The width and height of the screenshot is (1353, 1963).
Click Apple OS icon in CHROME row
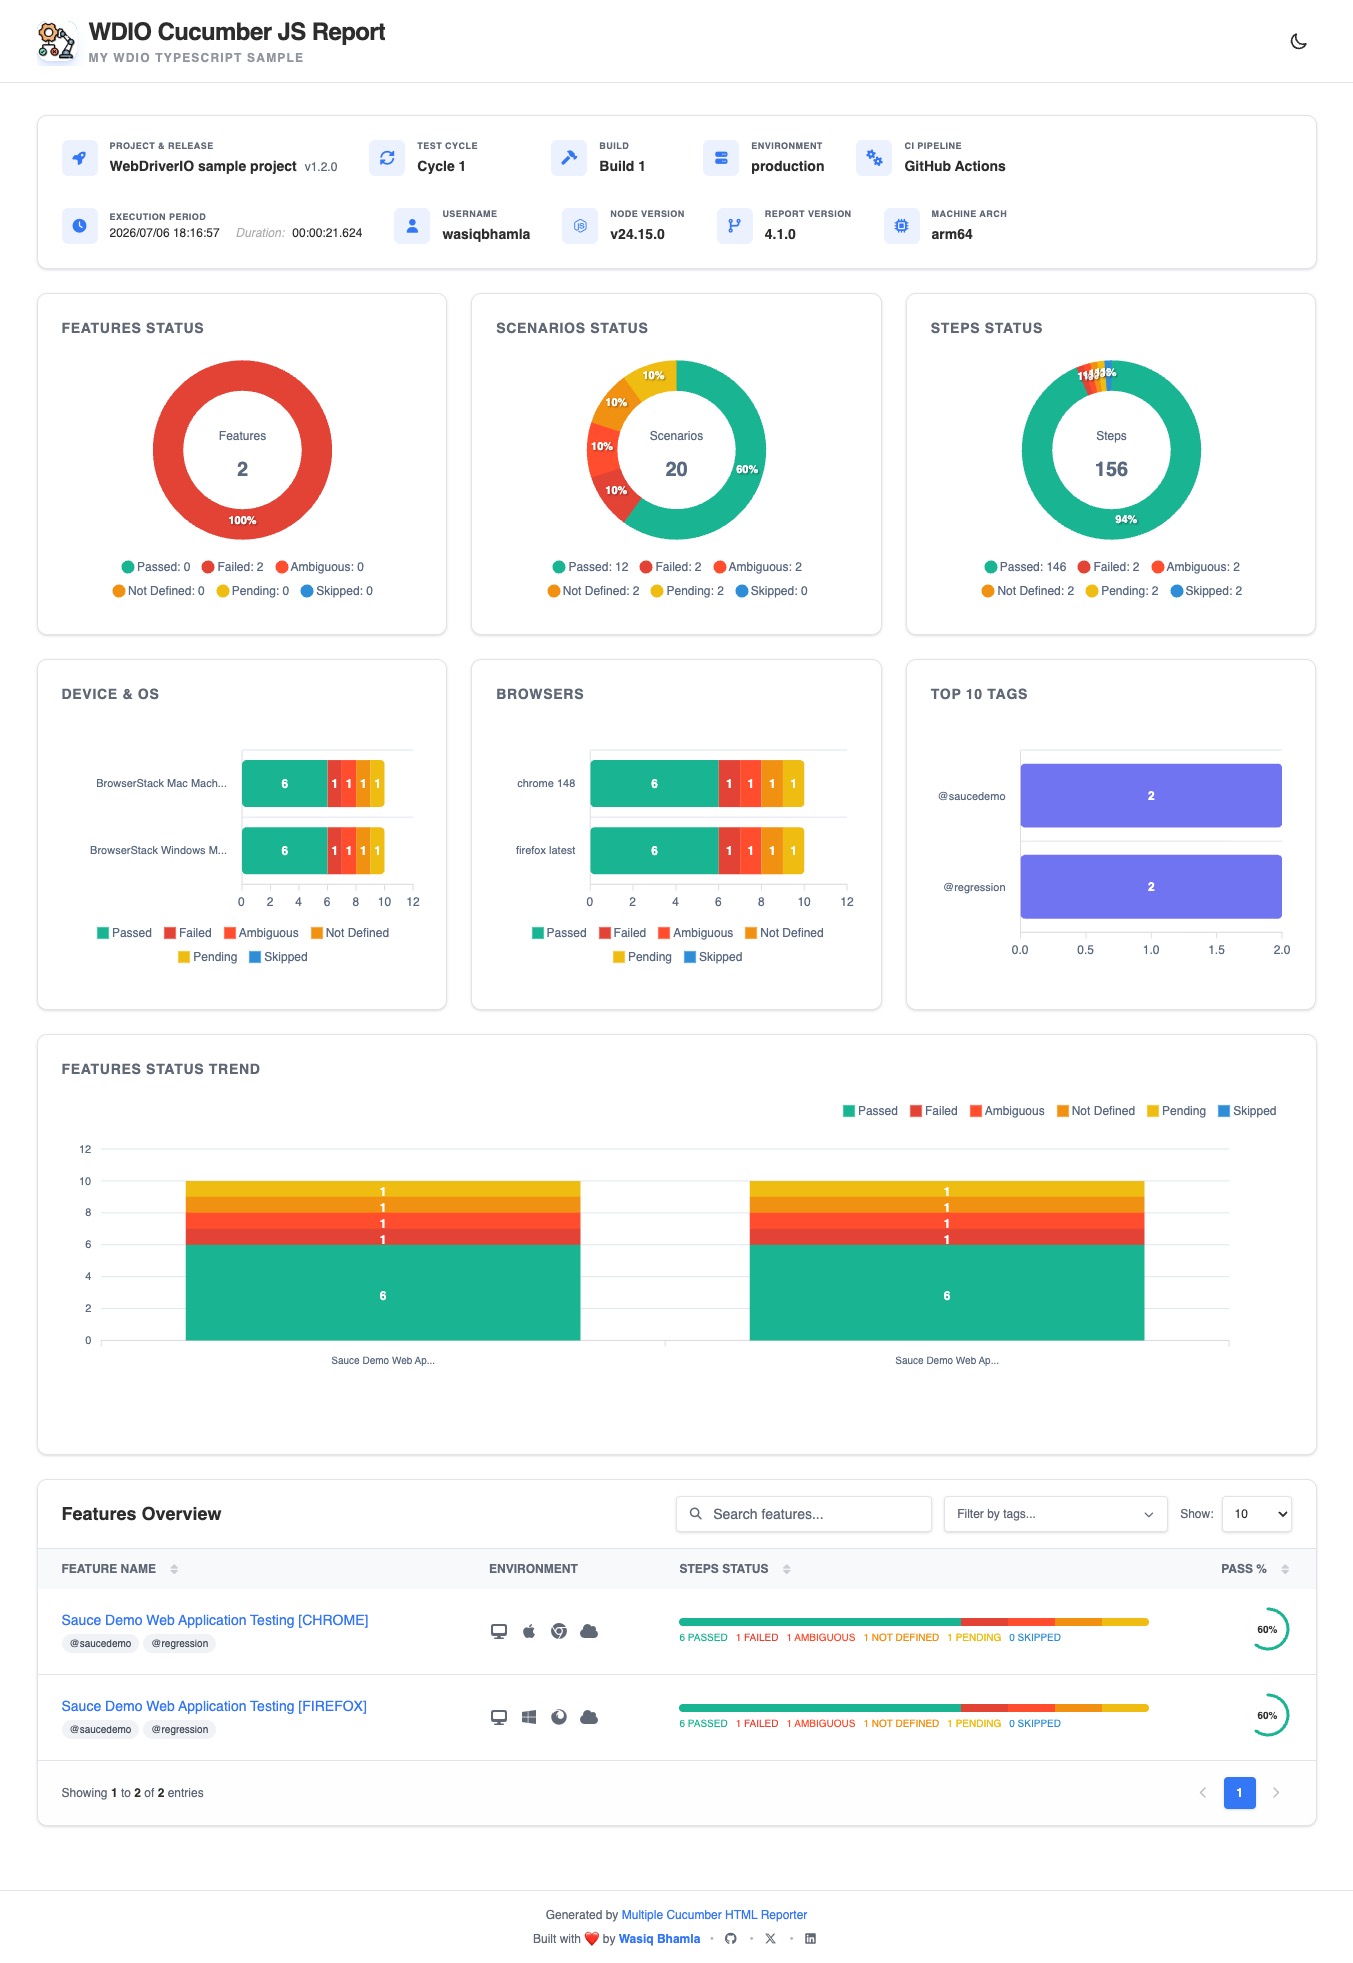[529, 1631]
